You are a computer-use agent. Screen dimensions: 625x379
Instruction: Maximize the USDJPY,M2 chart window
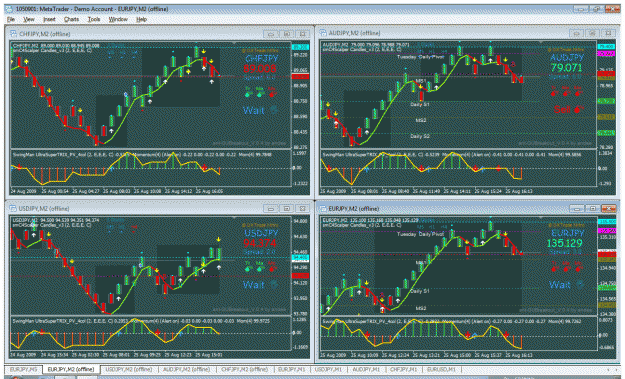click(287, 208)
